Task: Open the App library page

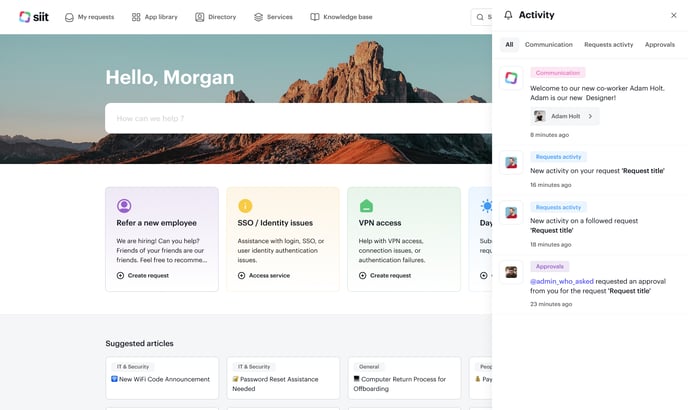Action: (156, 17)
